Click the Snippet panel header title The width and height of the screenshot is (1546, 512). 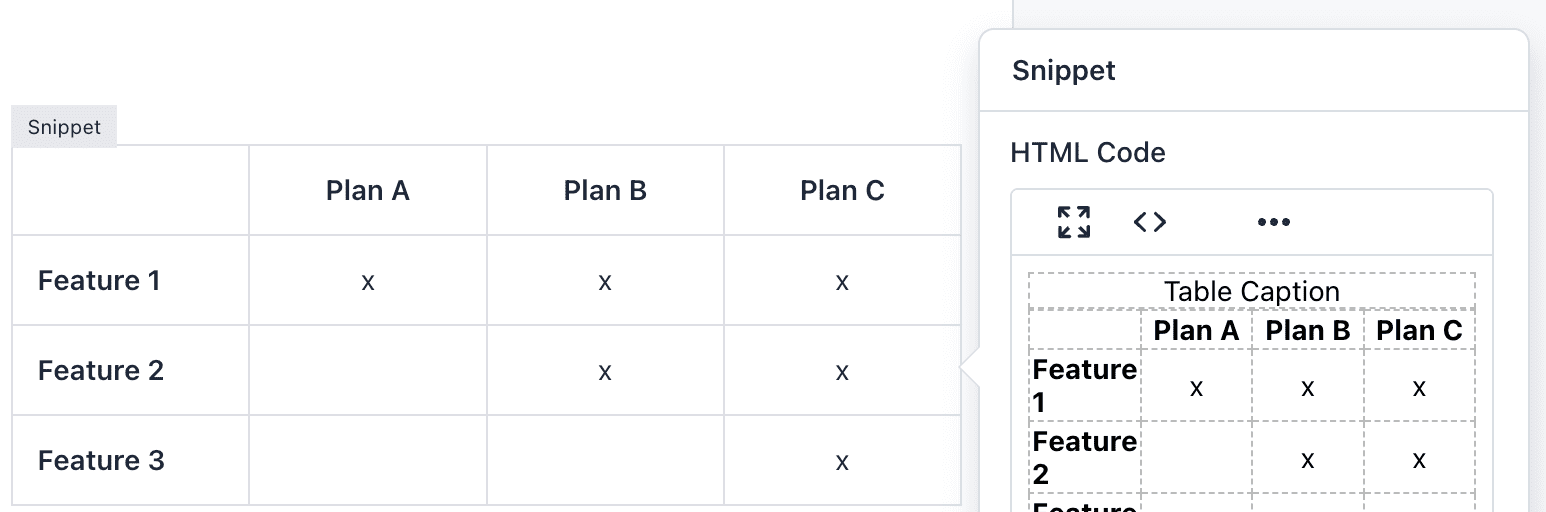(1064, 71)
